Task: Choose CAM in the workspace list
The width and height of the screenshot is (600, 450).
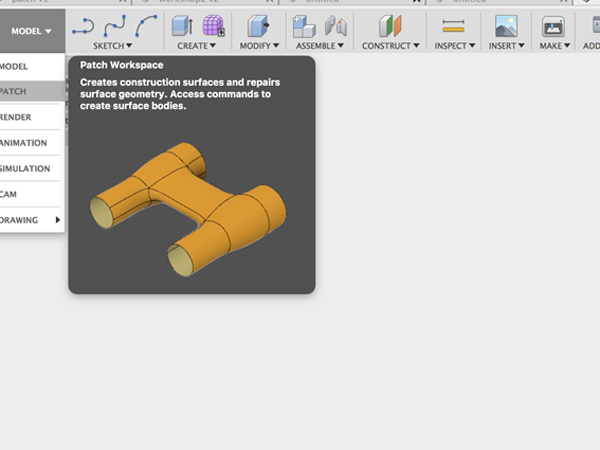Action: pos(32,194)
